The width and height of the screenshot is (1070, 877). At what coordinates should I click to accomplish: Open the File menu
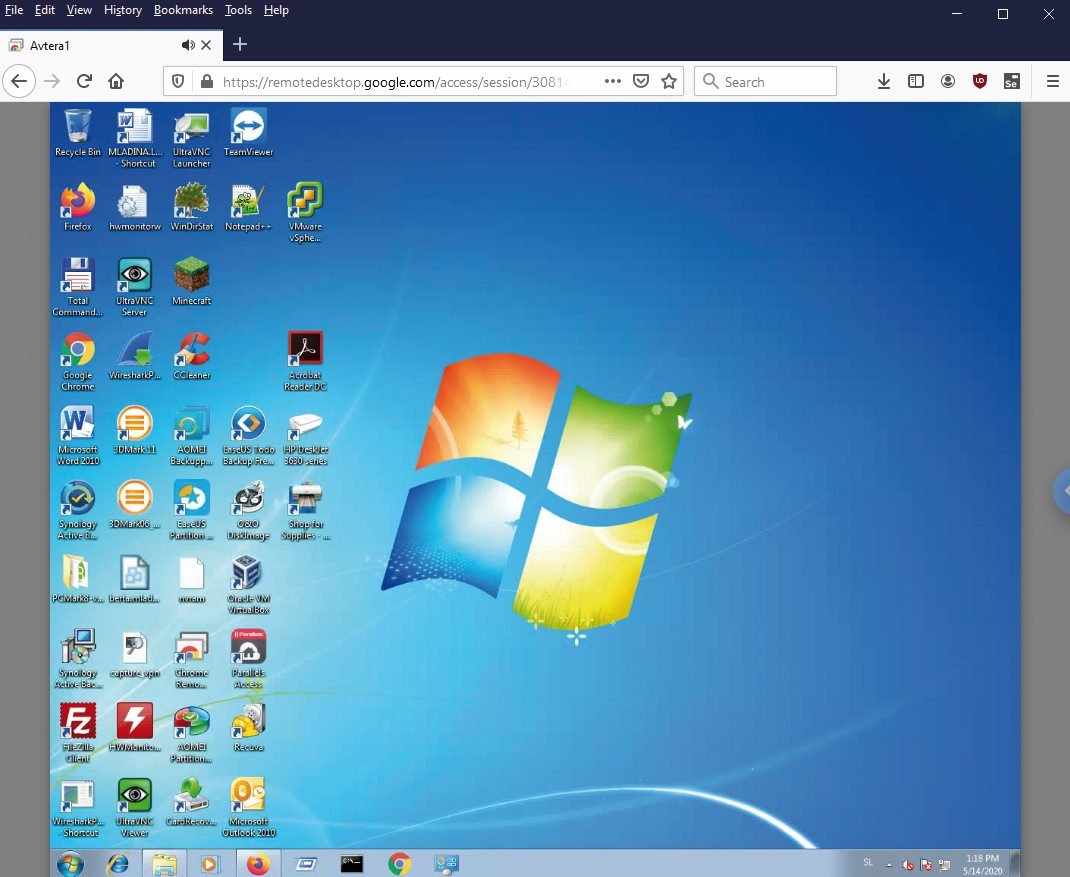[14, 10]
